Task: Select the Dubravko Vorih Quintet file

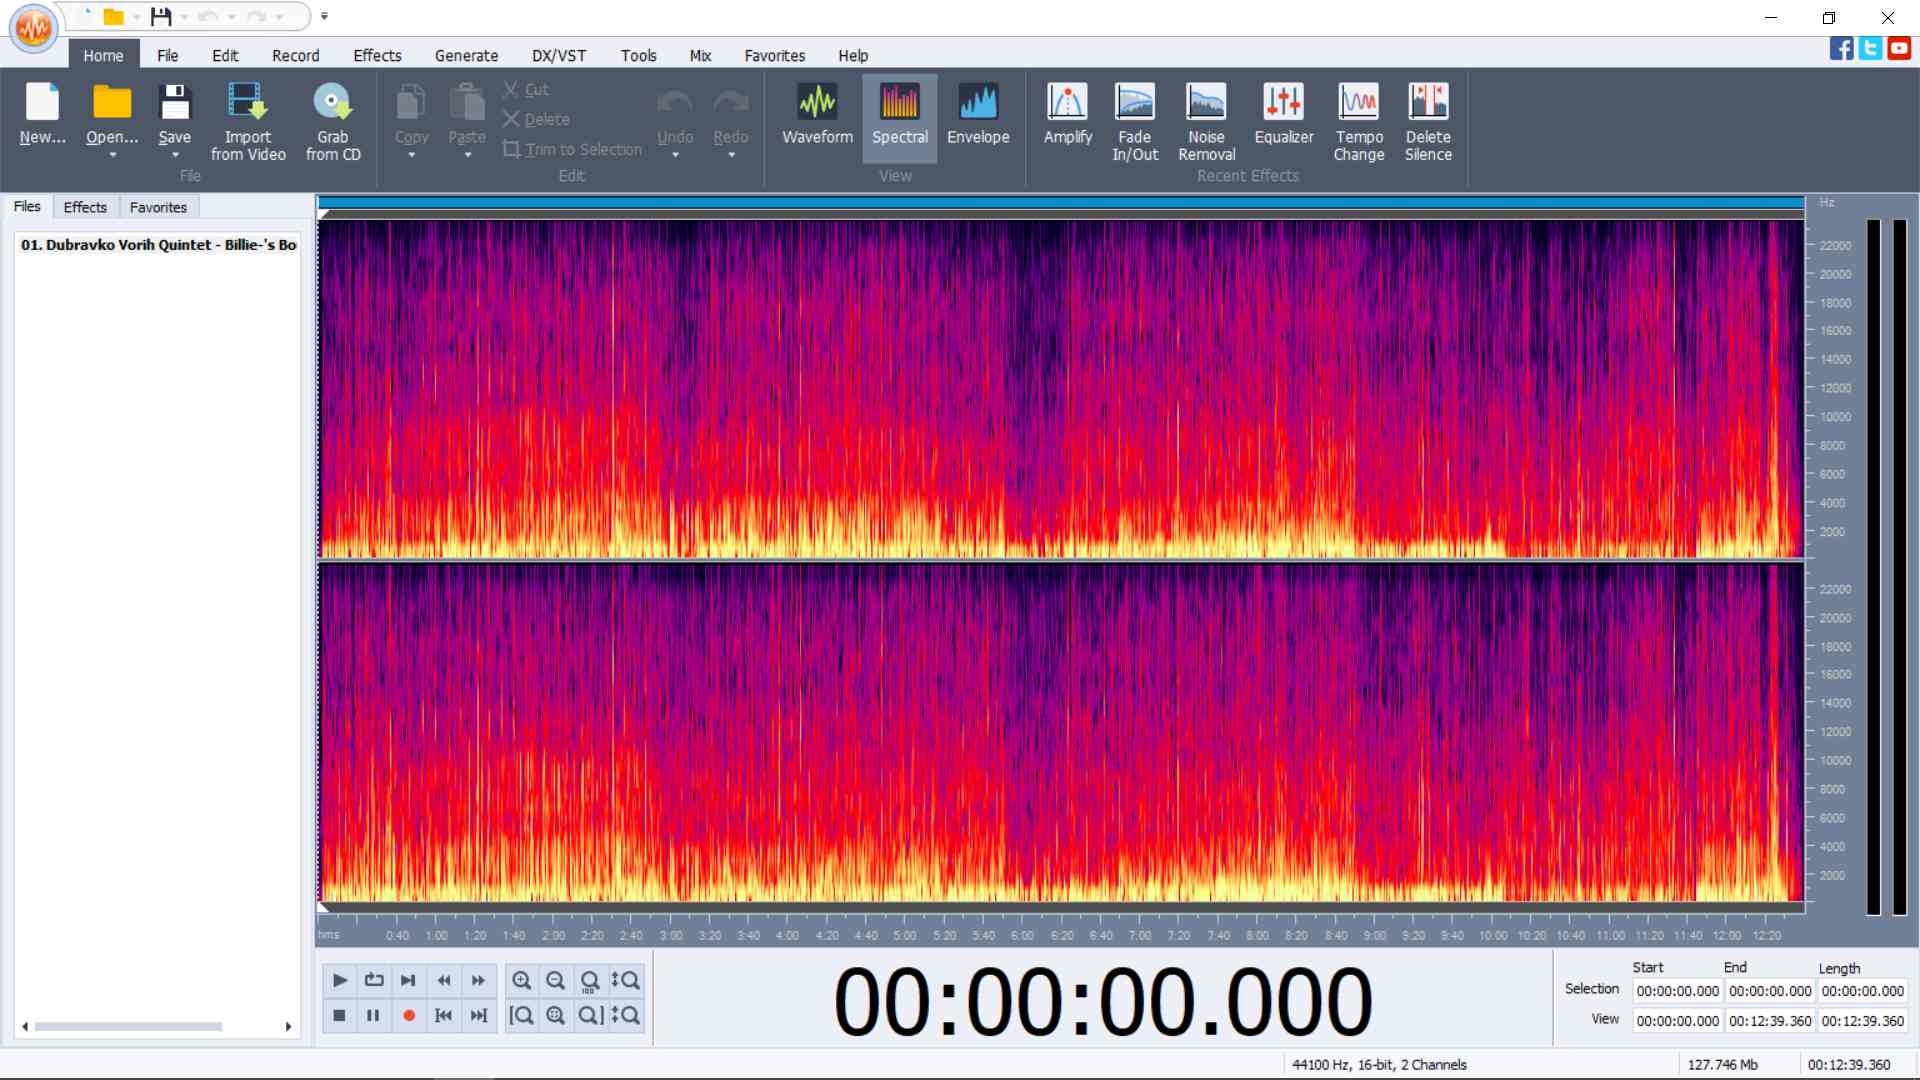Action: click(x=158, y=244)
